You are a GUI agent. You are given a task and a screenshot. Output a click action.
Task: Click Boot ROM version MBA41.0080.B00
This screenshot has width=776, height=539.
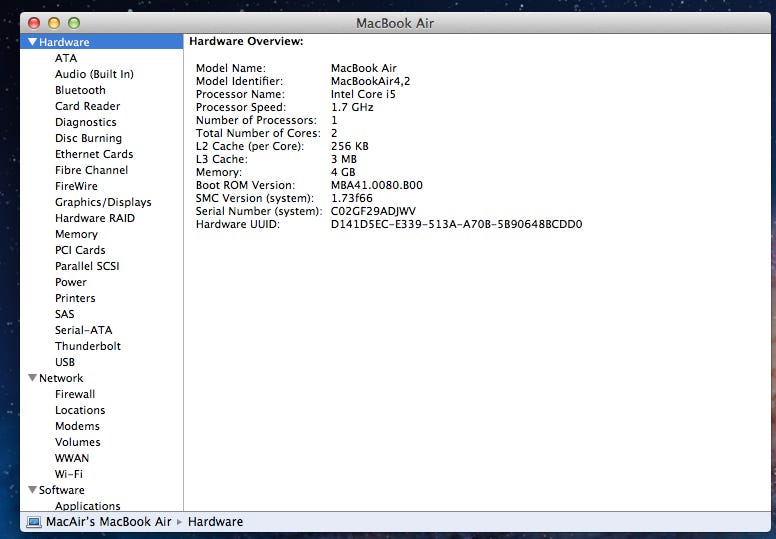point(377,185)
